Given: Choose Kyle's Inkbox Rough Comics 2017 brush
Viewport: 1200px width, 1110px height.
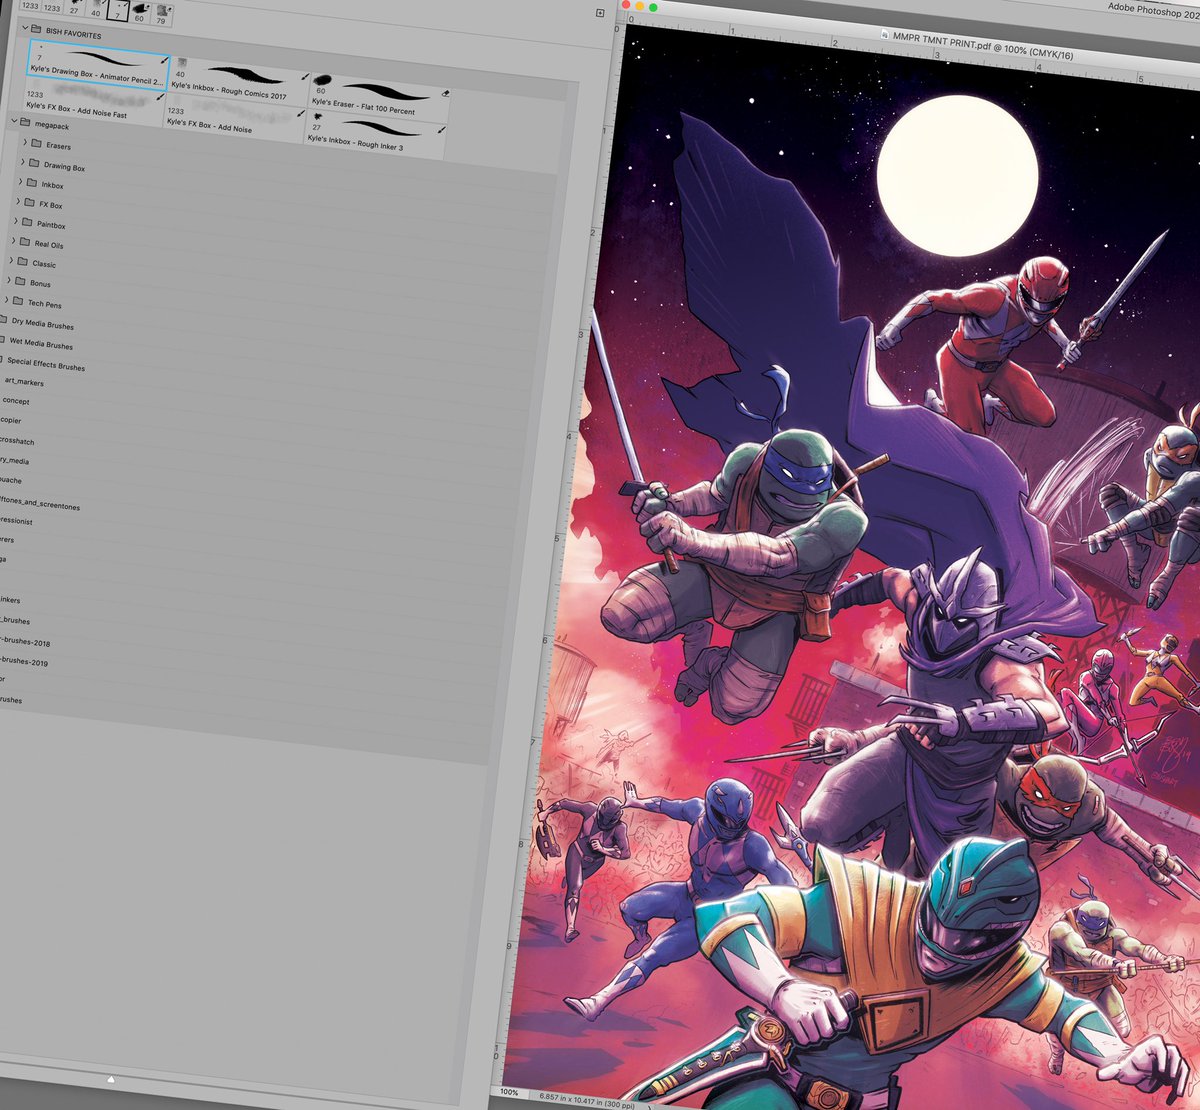Looking at the screenshot, I should click(238, 83).
